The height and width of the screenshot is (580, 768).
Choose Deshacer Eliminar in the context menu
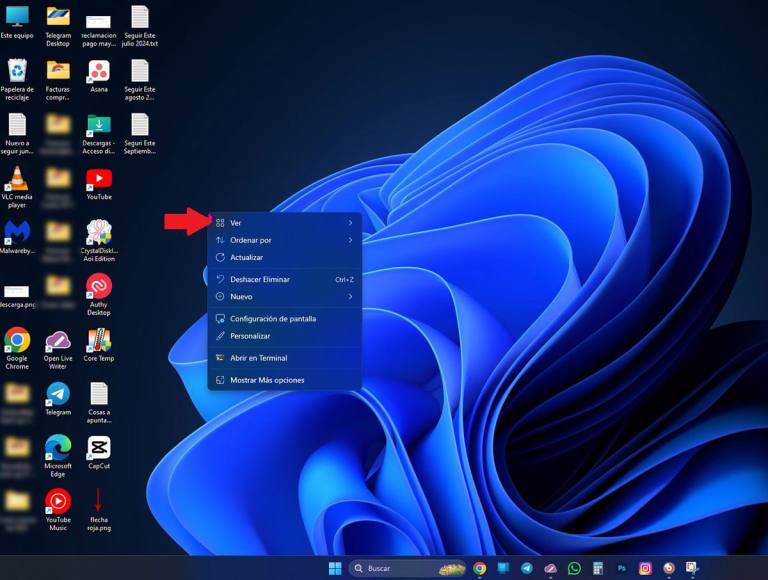285,279
